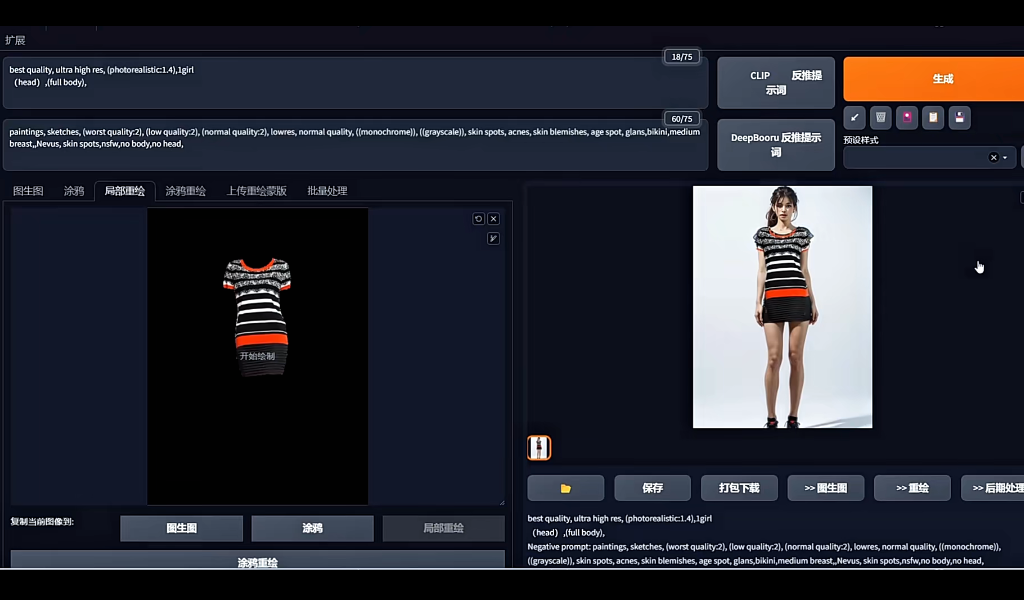1024x600 pixels.
Task: Copy image to 图生图 below canvas
Action: pos(182,528)
